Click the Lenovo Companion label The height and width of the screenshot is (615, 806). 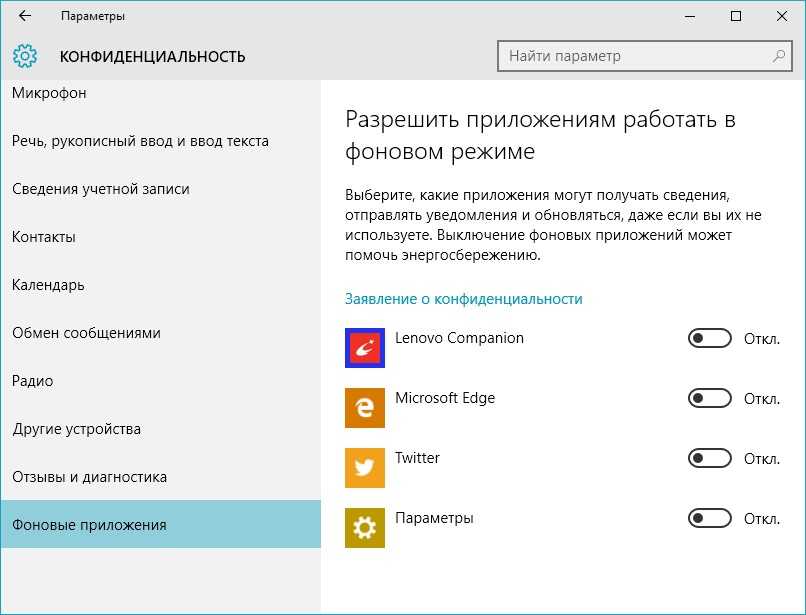tap(460, 338)
